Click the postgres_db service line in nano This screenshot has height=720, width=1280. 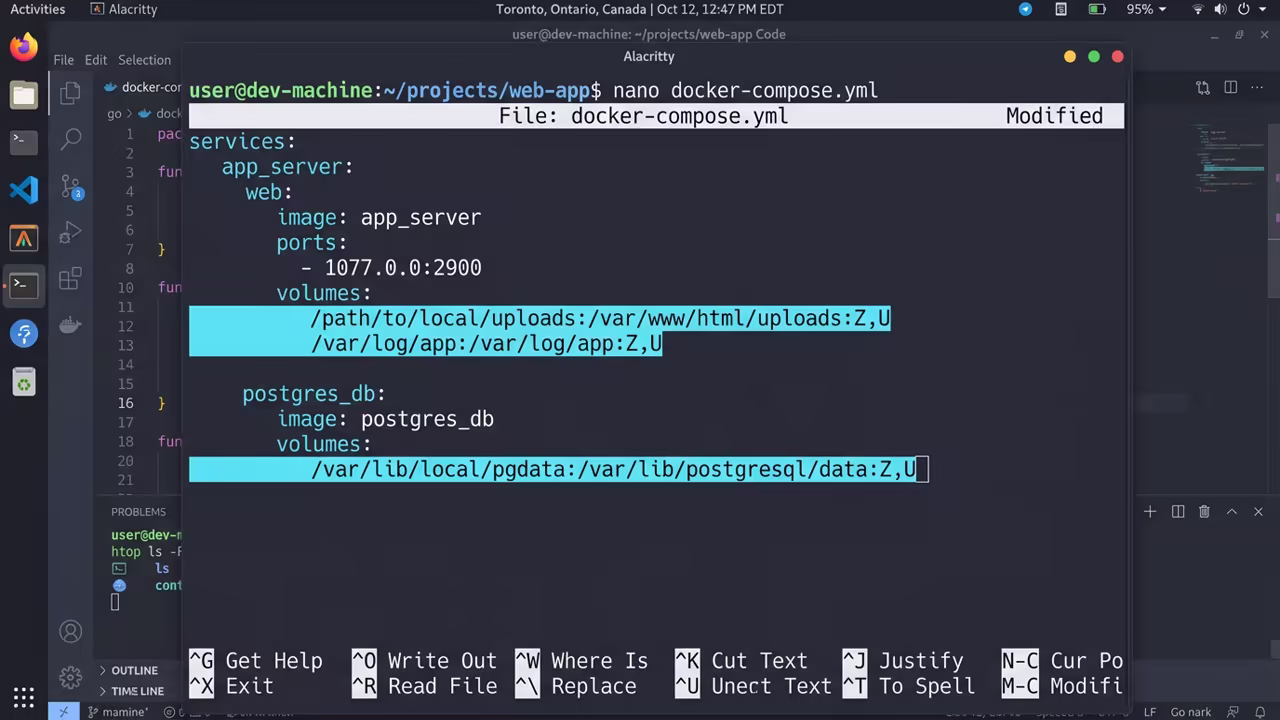[x=313, y=394]
